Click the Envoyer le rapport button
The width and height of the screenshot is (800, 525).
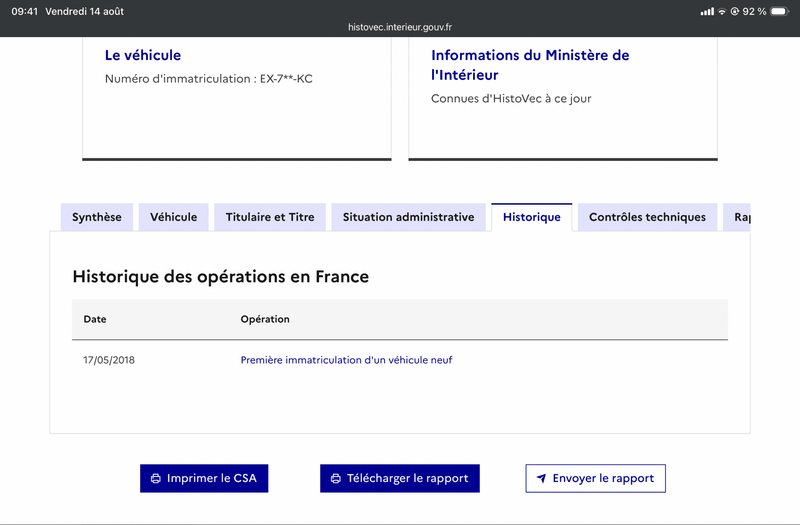595,479
